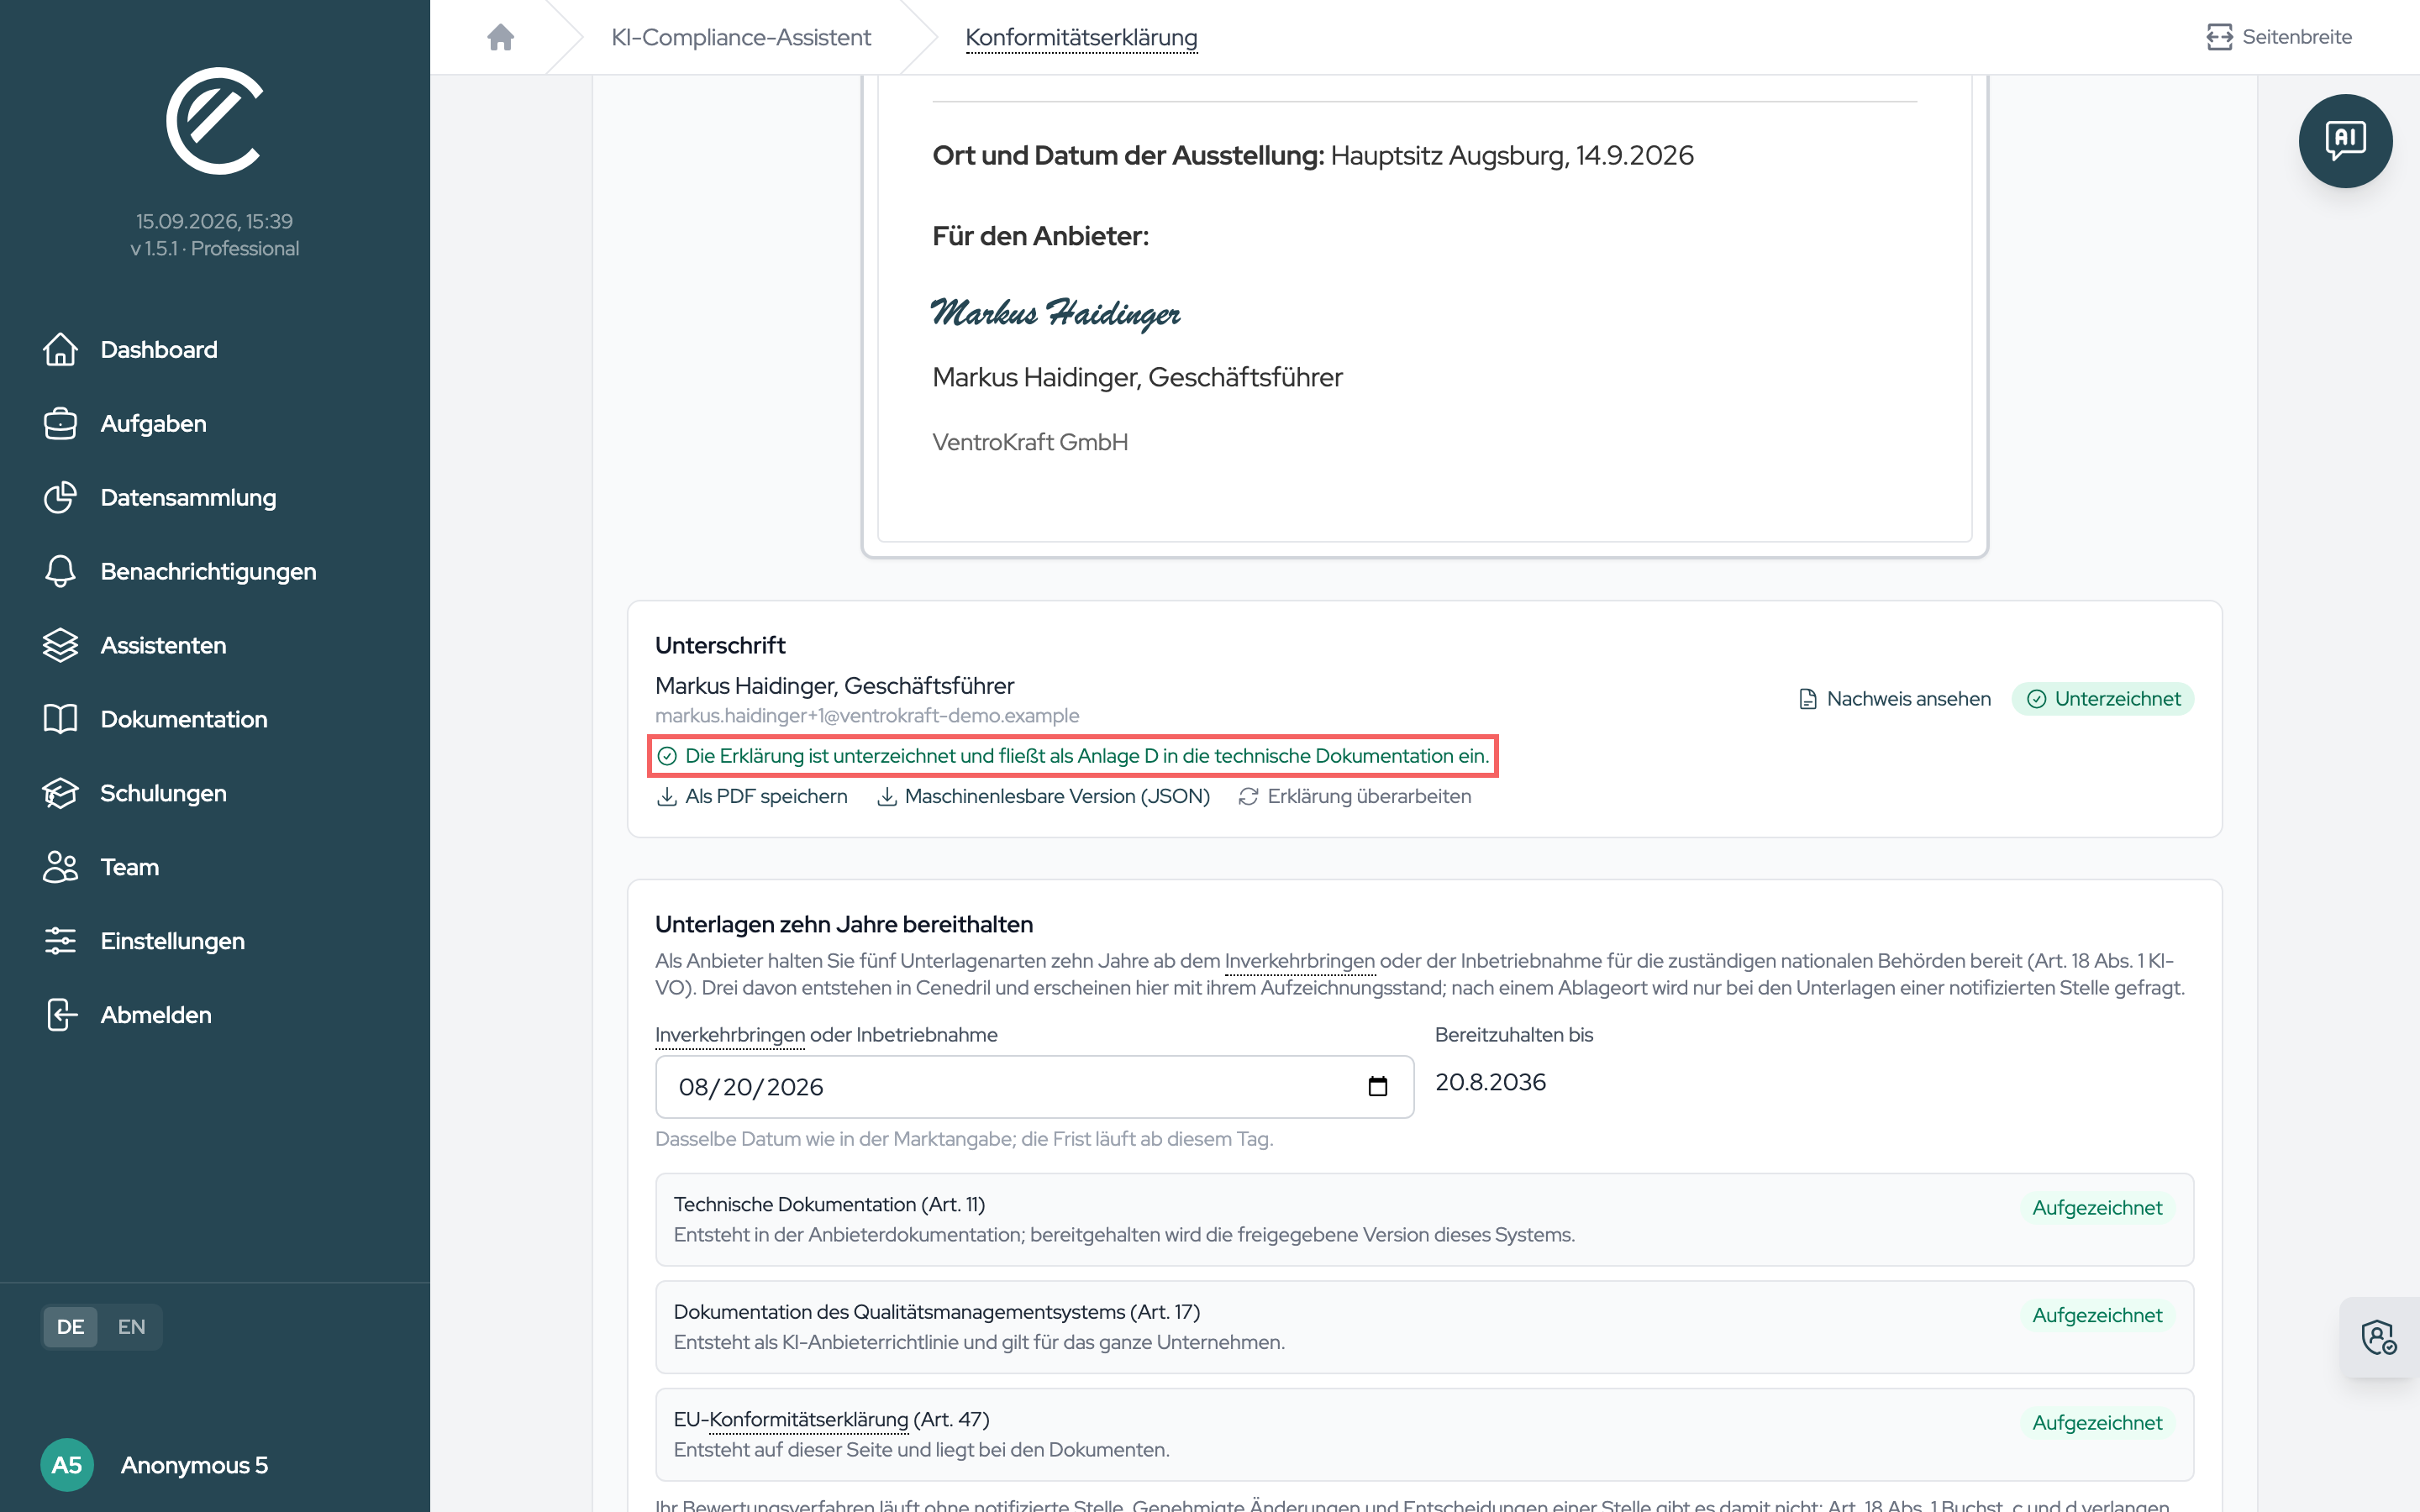Click the Team people icon
Viewport: 2420px width, 1512px height.
(60, 867)
